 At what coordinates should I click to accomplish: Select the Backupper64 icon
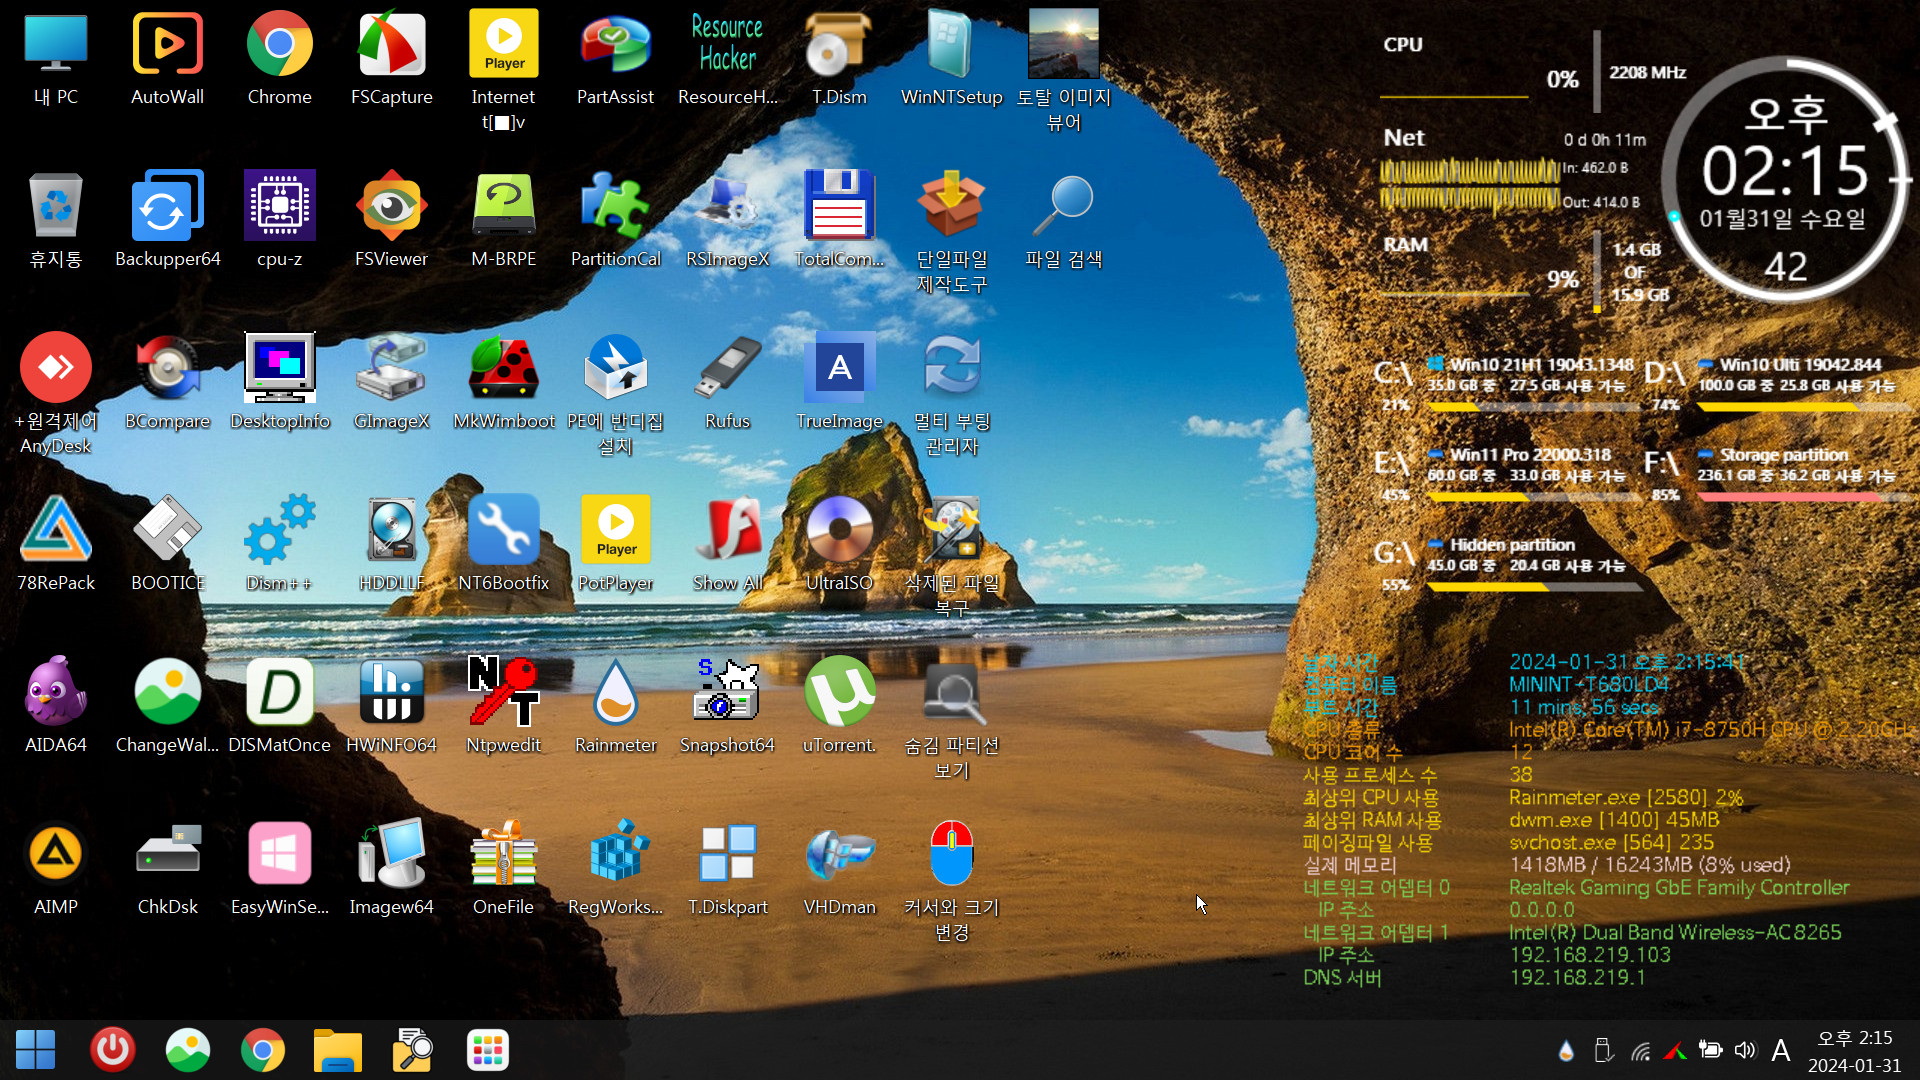[x=167, y=220]
